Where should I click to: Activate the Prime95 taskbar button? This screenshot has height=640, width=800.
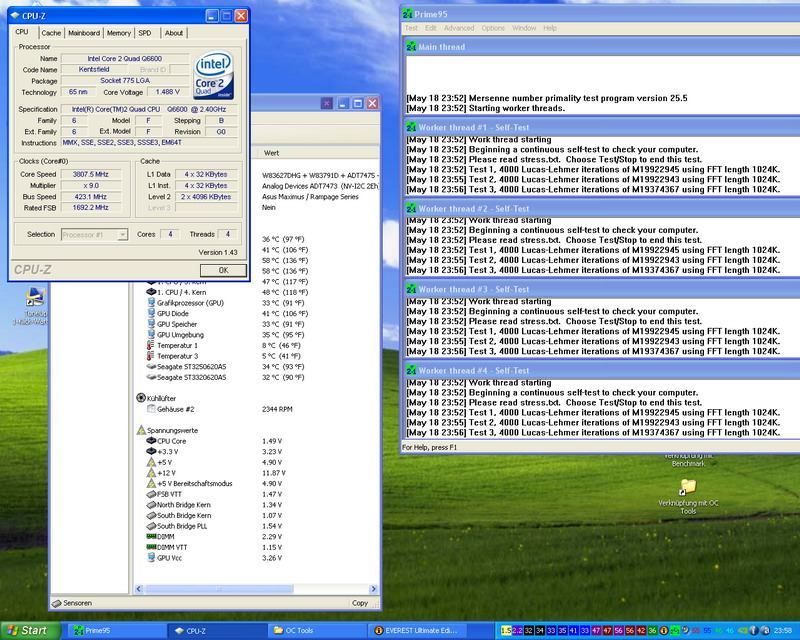pyautogui.click(x=115, y=631)
